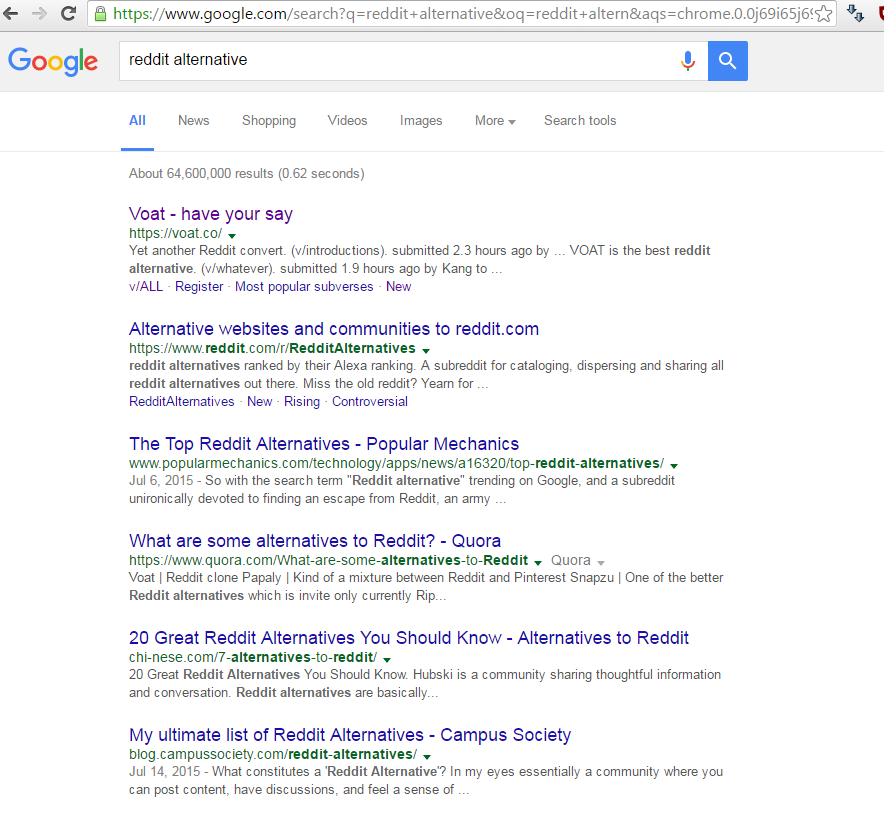The height and width of the screenshot is (814, 884).
Task: Click the green padlock security icon
Action: [100, 14]
